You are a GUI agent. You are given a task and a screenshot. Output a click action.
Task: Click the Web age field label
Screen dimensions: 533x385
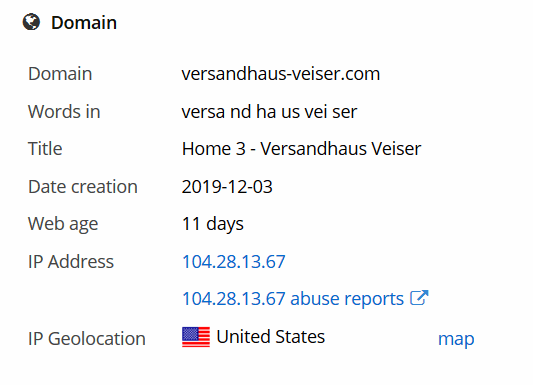(63, 224)
